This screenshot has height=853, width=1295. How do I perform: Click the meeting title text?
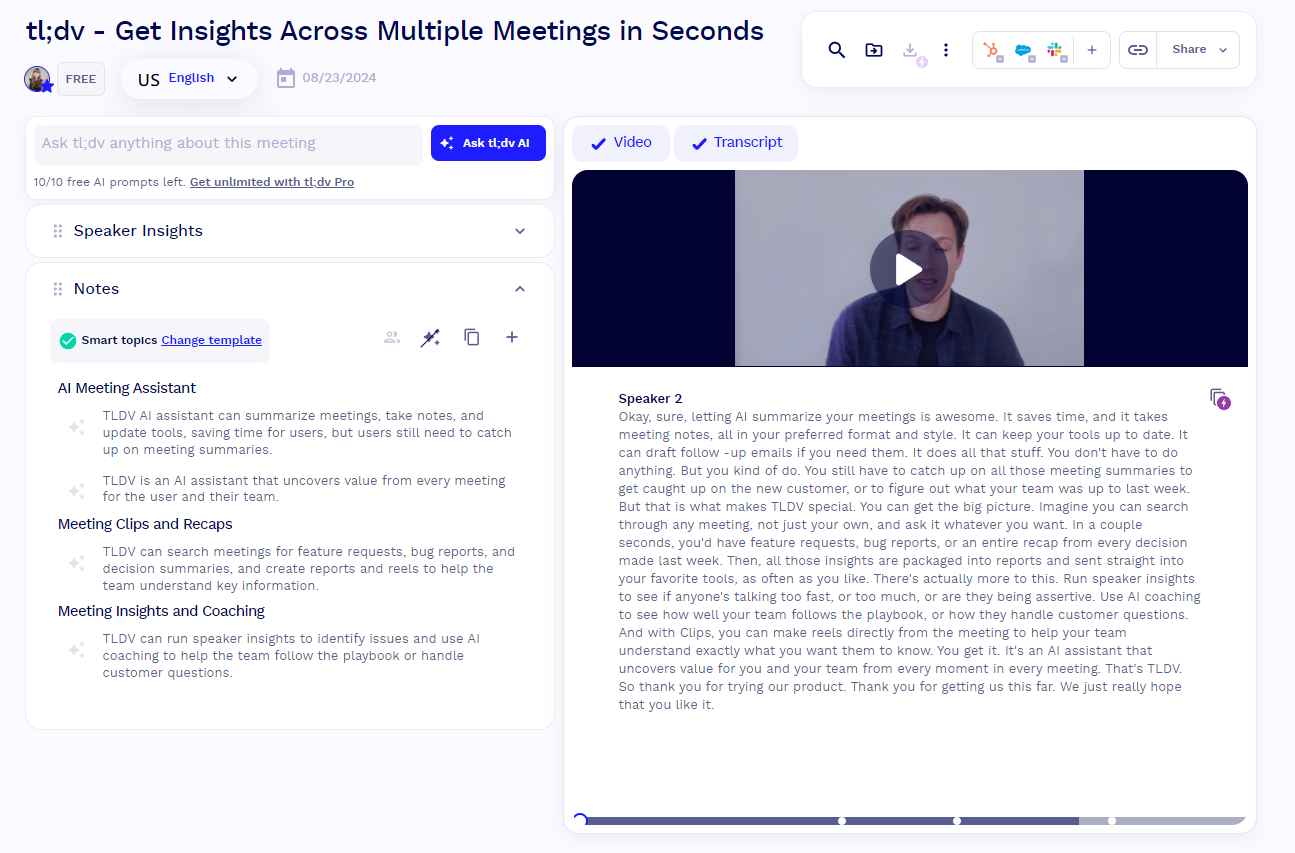(x=395, y=30)
